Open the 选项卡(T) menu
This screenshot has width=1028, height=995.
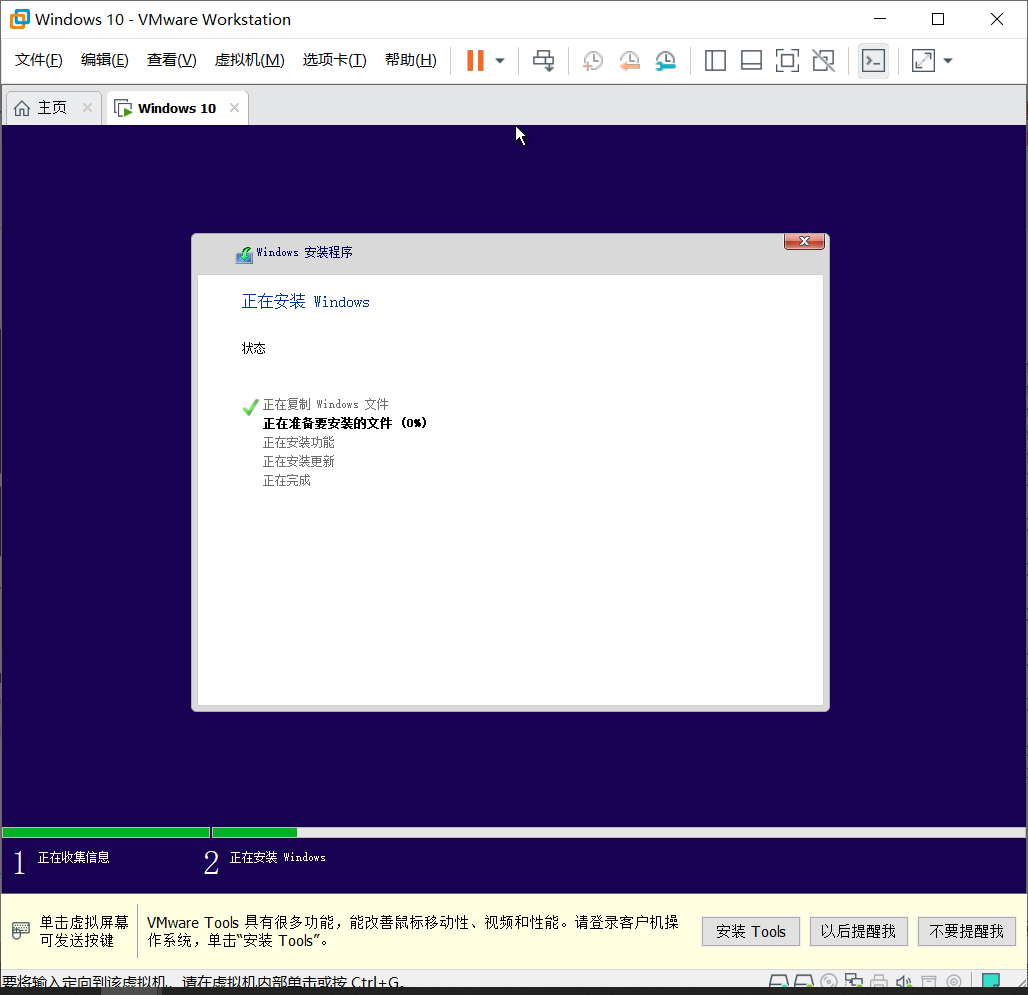pyautogui.click(x=334, y=60)
